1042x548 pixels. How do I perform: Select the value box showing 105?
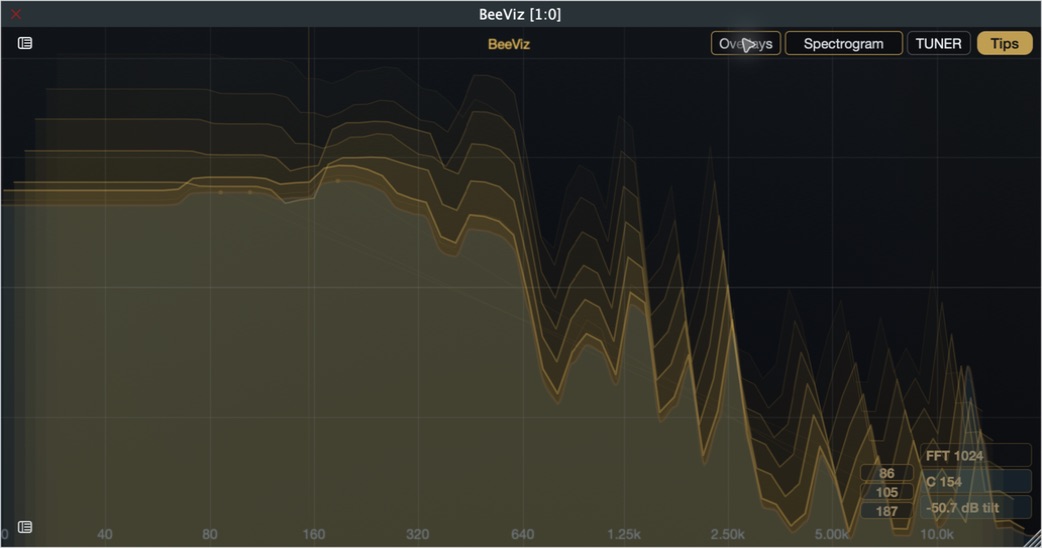coord(886,492)
